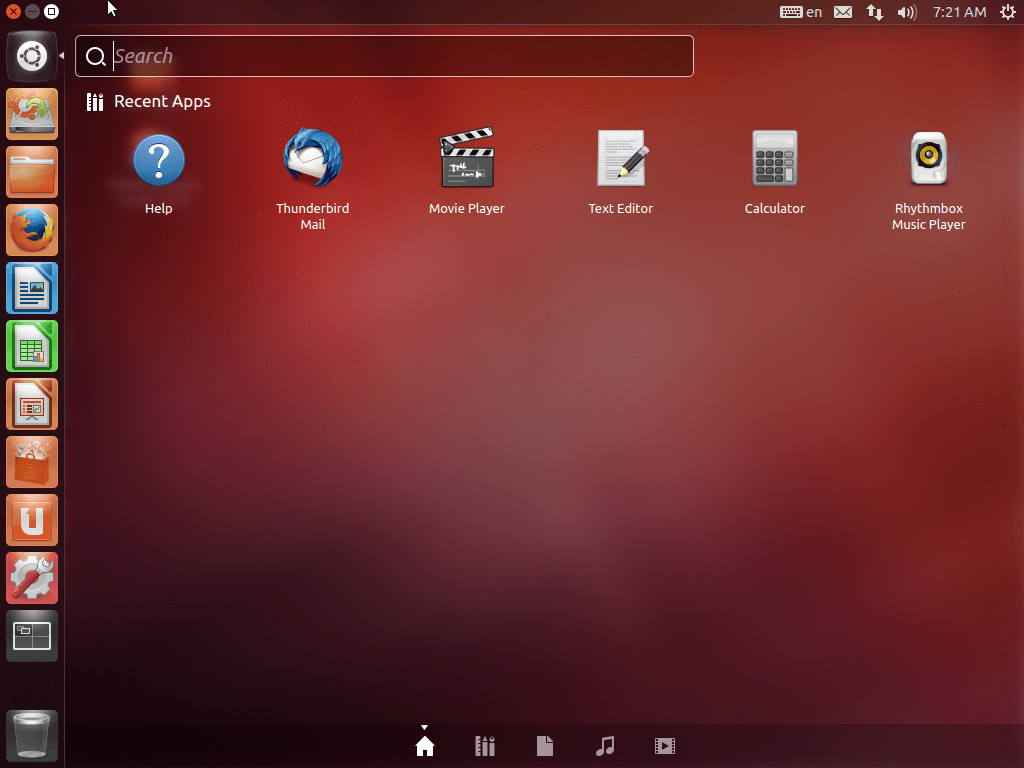Open the mail messaging indicator
Viewport: 1024px width, 768px height.
click(x=843, y=12)
